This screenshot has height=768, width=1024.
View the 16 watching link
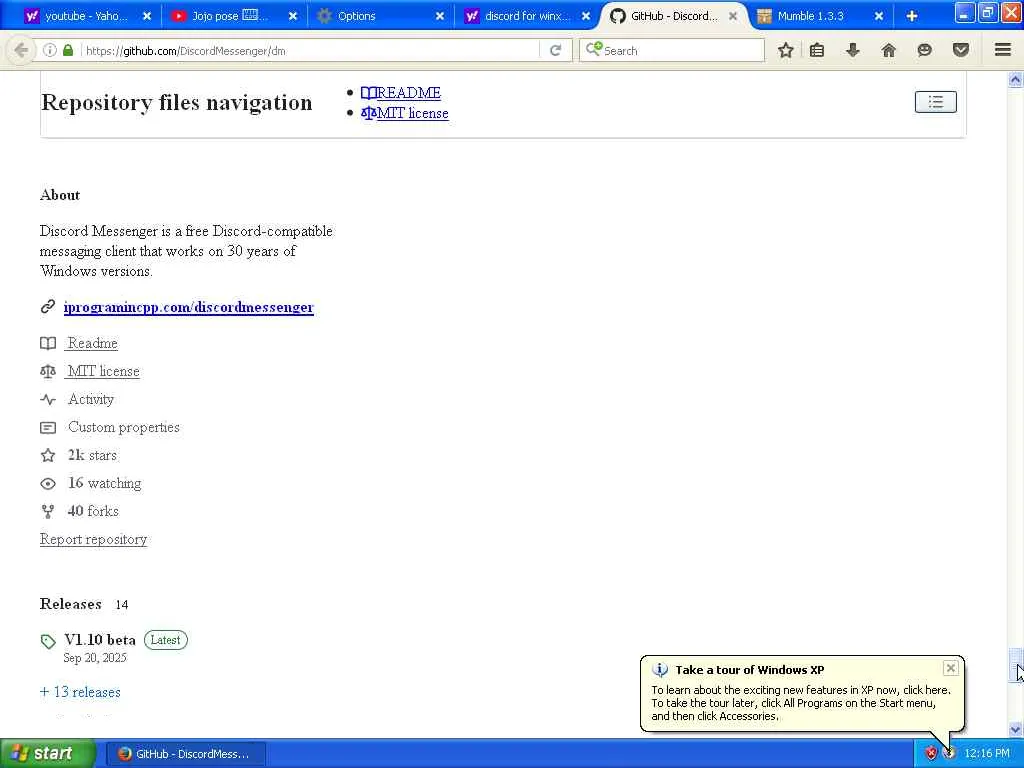point(104,483)
